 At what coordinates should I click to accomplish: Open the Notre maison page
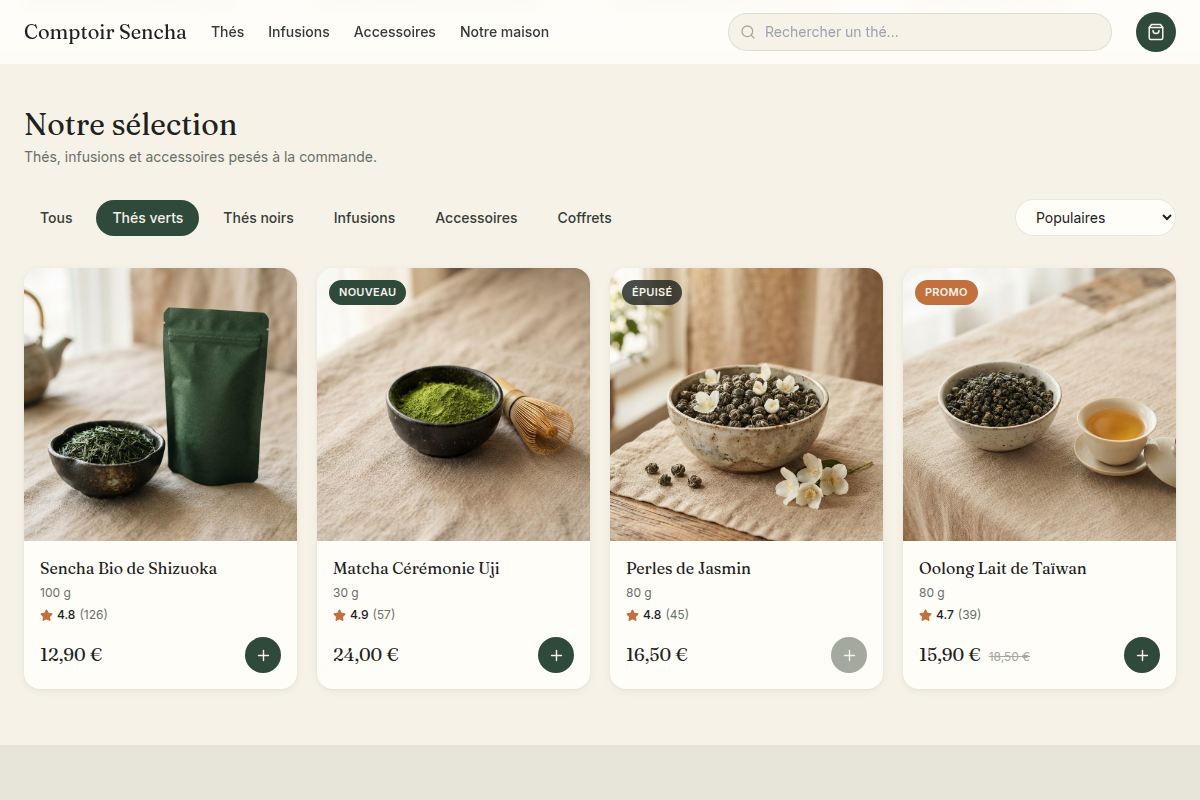(x=504, y=32)
